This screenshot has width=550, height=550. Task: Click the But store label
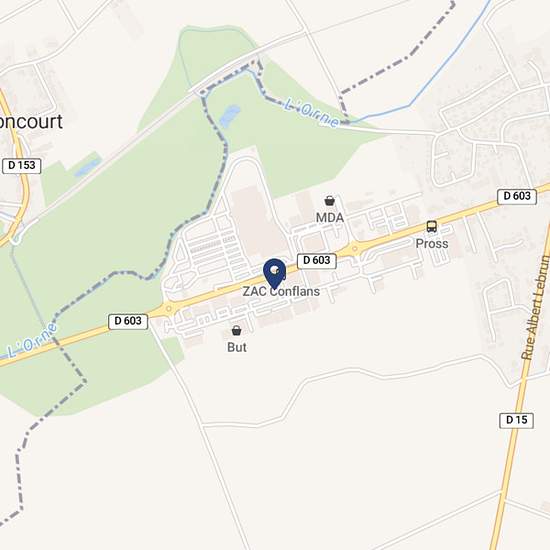coord(237,347)
